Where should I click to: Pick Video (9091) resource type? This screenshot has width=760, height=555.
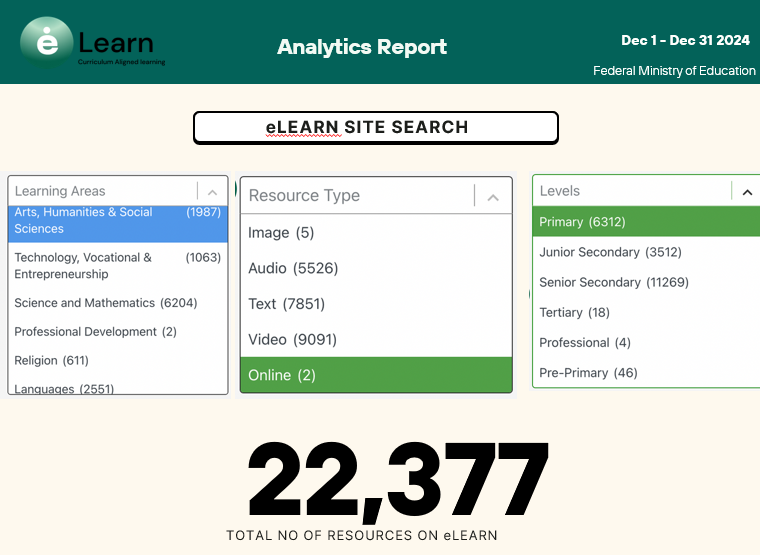pyautogui.click(x=376, y=339)
